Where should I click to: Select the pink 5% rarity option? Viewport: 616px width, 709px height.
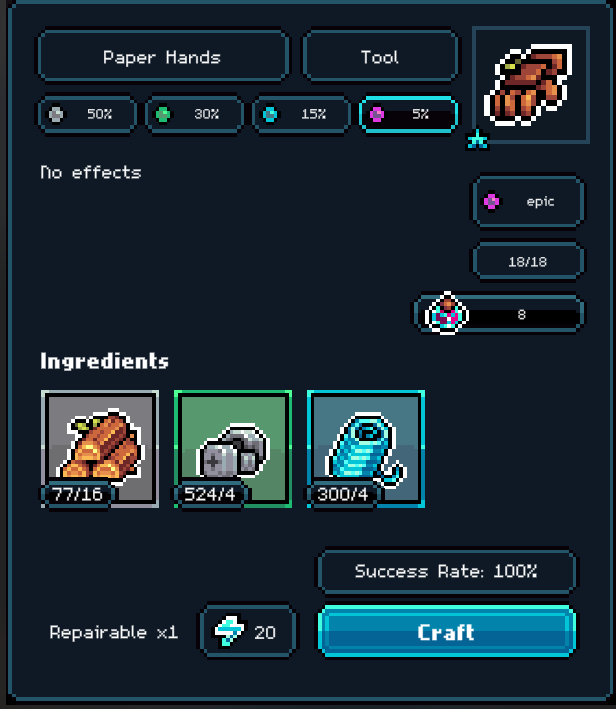point(408,114)
